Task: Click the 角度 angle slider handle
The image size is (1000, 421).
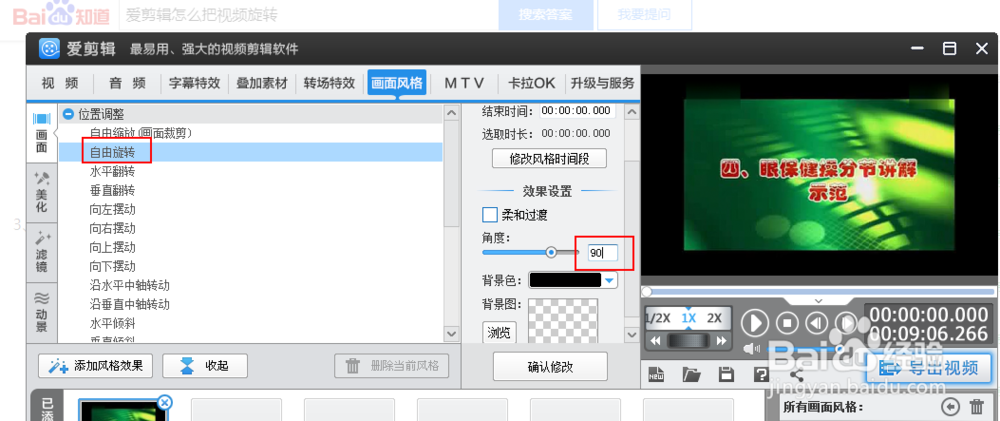Action: pos(552,253)
